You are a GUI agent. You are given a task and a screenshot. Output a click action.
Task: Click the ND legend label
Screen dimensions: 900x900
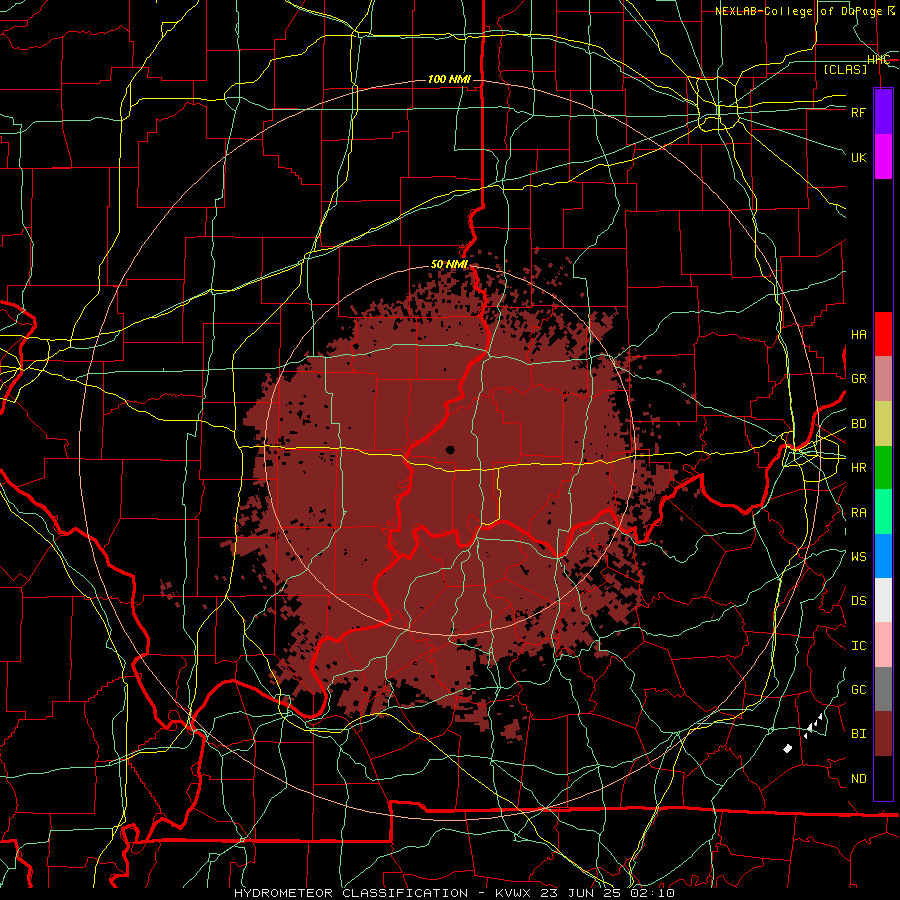pos(858,779)
